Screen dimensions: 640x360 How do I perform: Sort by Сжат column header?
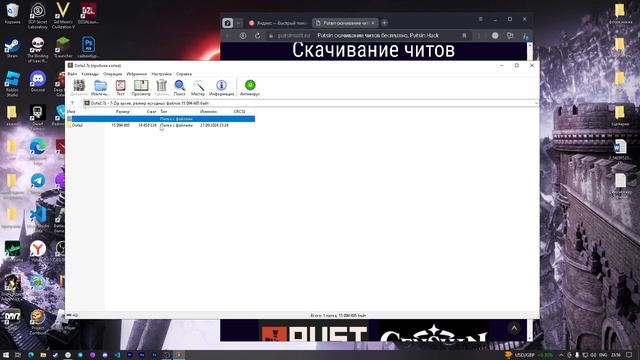151,111
